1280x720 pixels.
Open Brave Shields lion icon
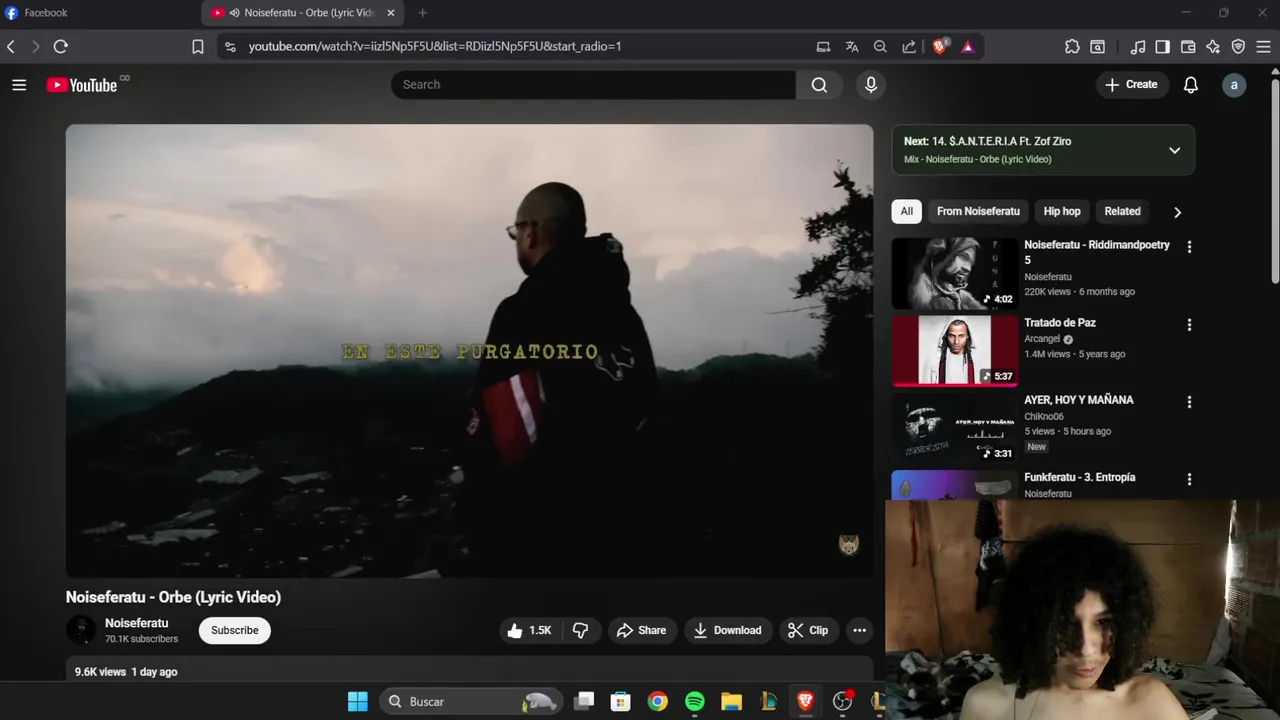click(x=940, y=46)
